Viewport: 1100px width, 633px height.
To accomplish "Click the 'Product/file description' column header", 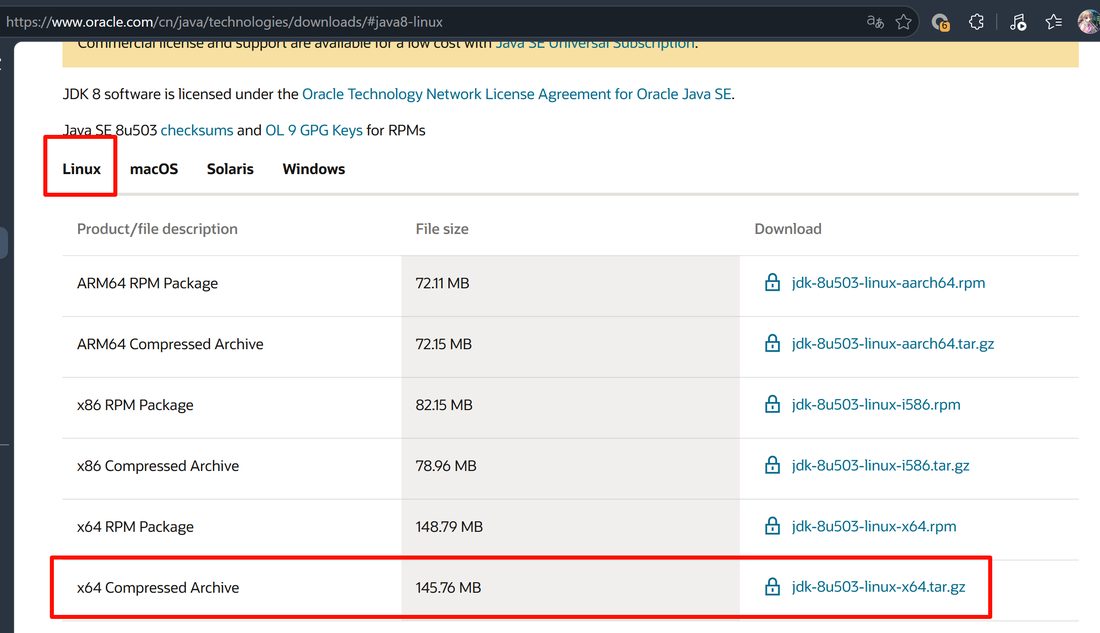I will 157,229.
